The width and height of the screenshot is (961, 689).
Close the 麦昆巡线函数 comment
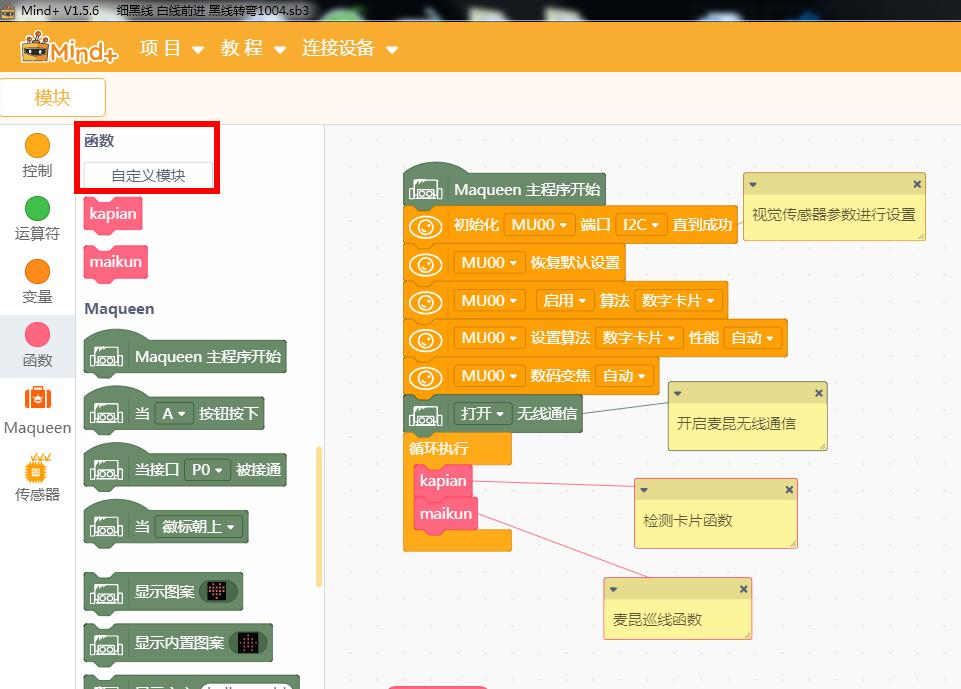(x=743, y=588)
